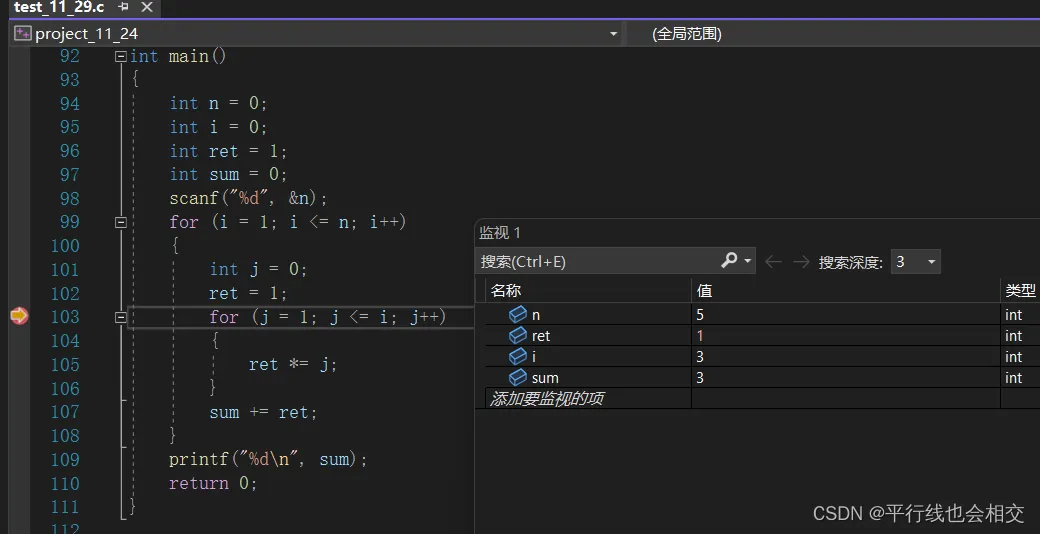Focus the watch search field 搜索(Ctrl+E)

pos(597,261)
